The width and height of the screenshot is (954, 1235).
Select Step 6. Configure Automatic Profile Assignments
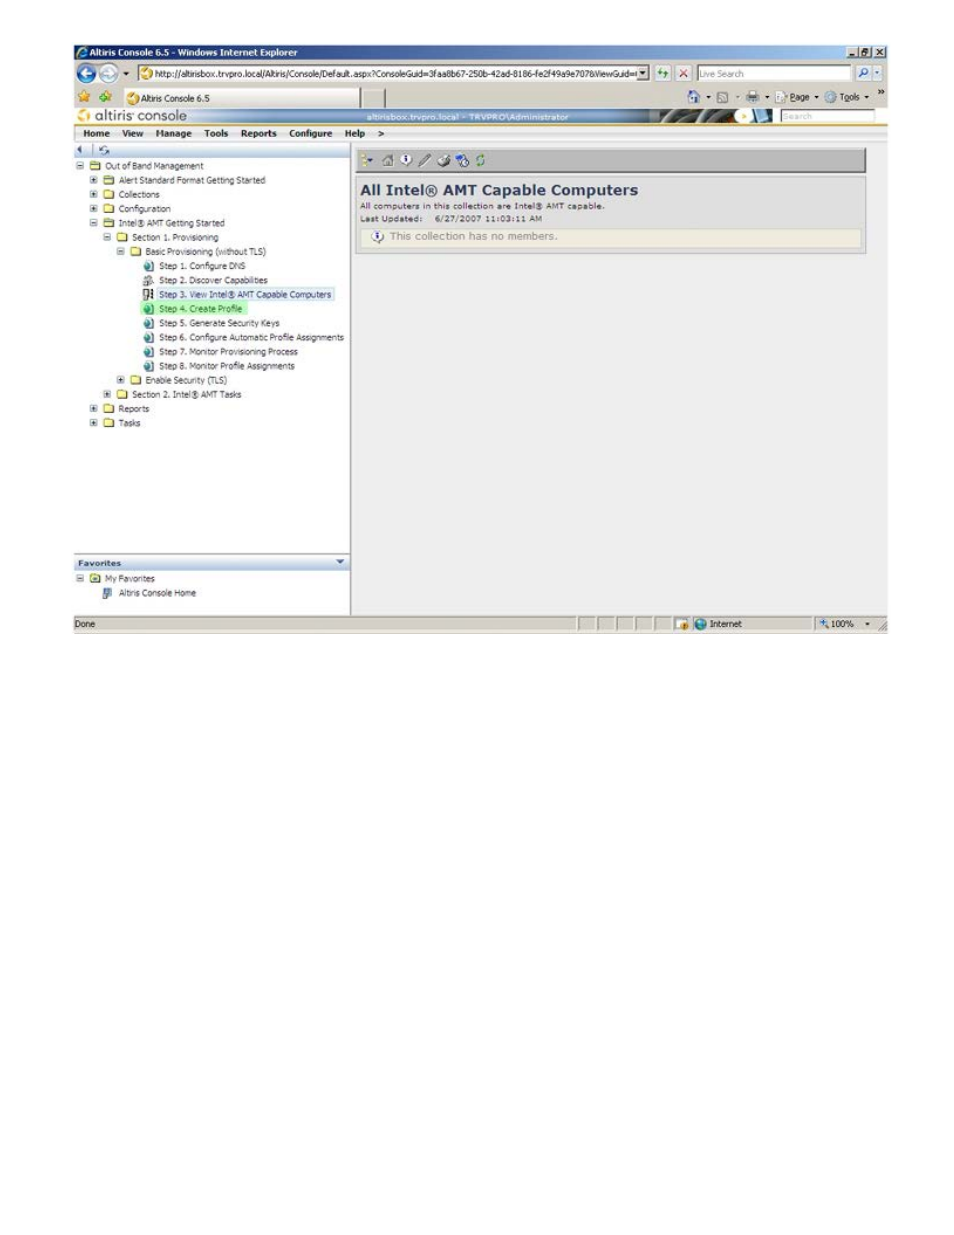point(251,337)
